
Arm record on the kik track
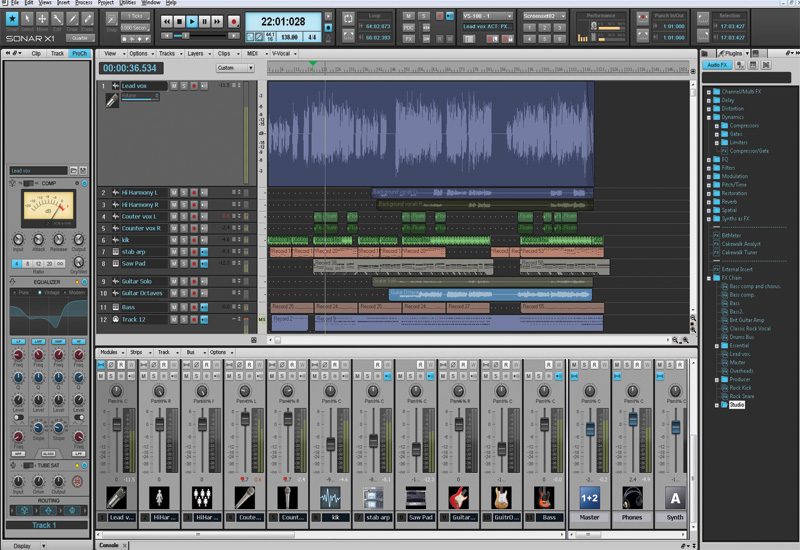pyautogui.click(x=194, y=240)
